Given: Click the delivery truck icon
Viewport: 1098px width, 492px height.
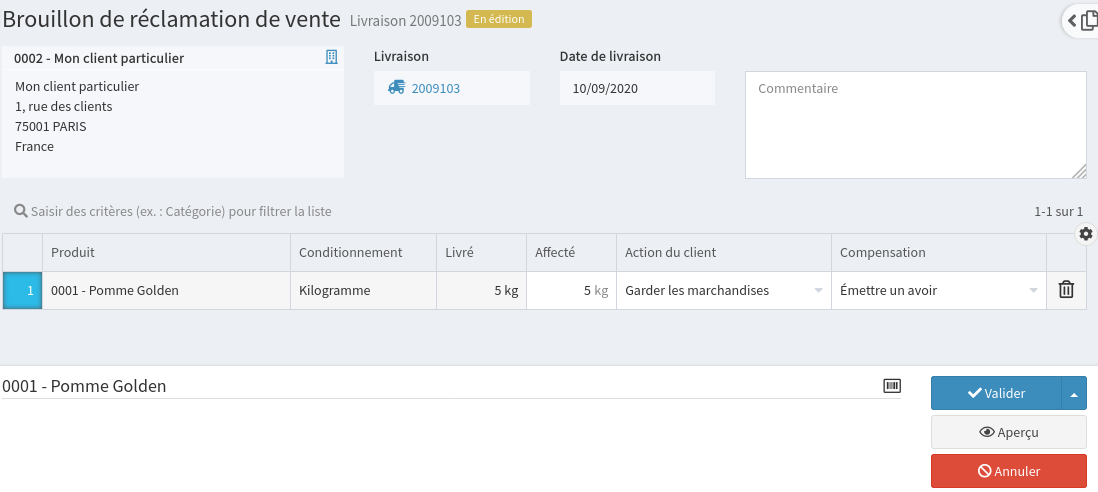Looking at the screenshot, I should pyautogui.click(x=396, y=88).
